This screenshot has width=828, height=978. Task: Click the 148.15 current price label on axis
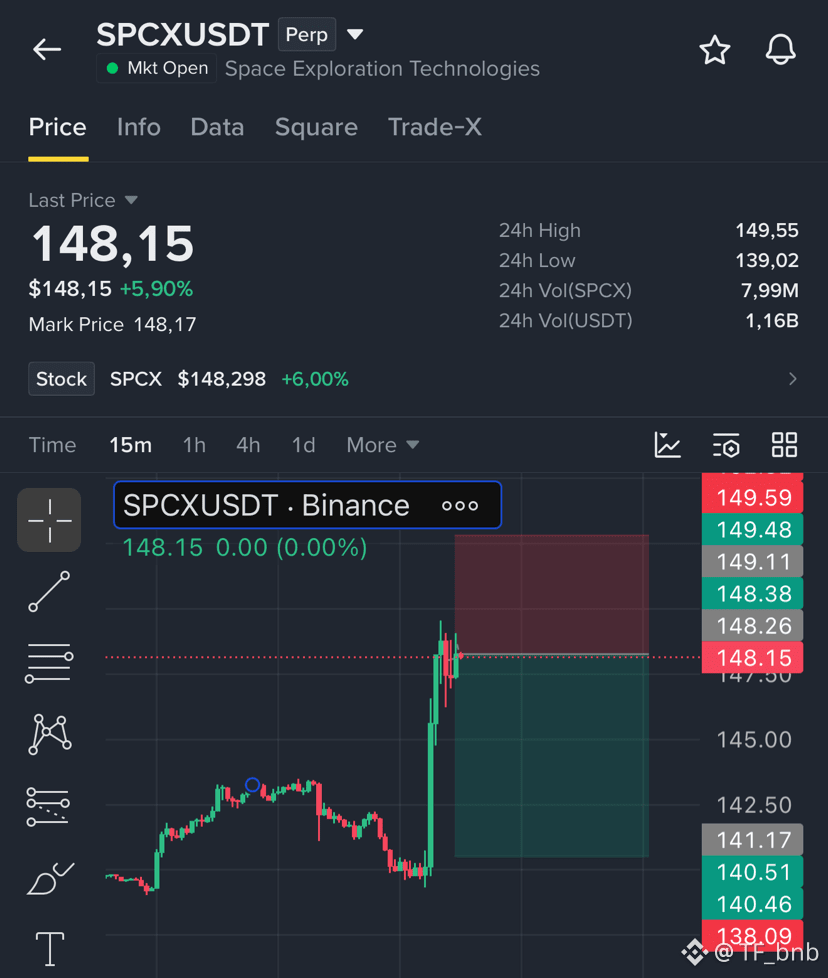[x=753, y=658]
